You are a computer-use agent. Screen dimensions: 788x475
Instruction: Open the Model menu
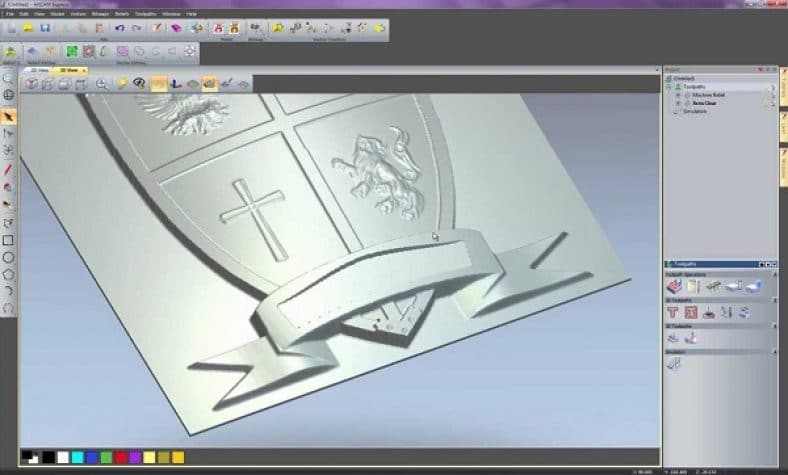57,14
